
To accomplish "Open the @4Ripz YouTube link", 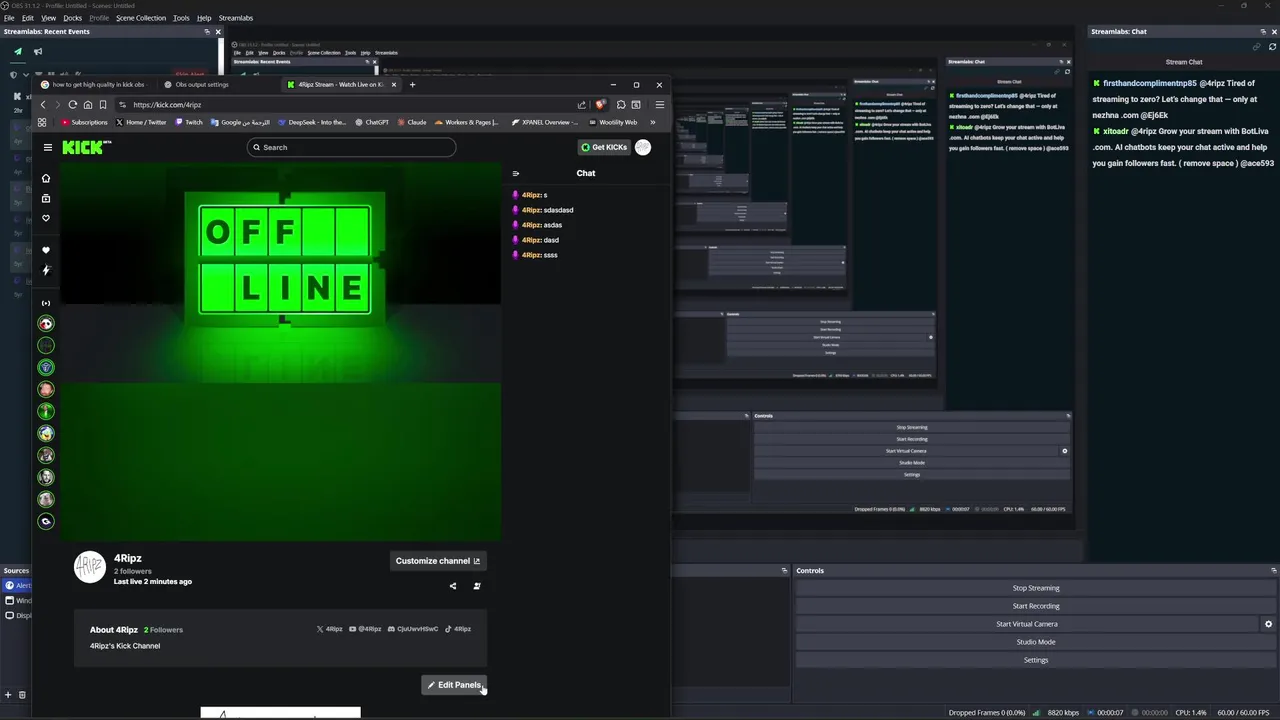I will click(x=365, y=629).
